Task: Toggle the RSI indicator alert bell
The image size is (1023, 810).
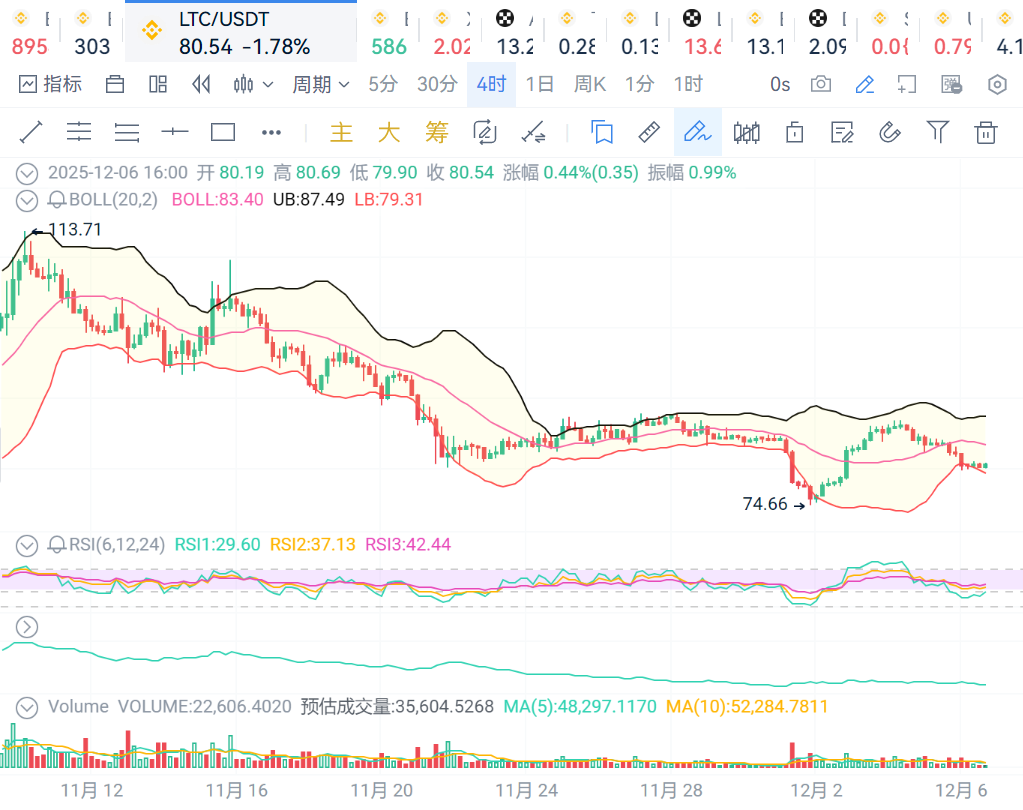Action: (x=57, y=545)
